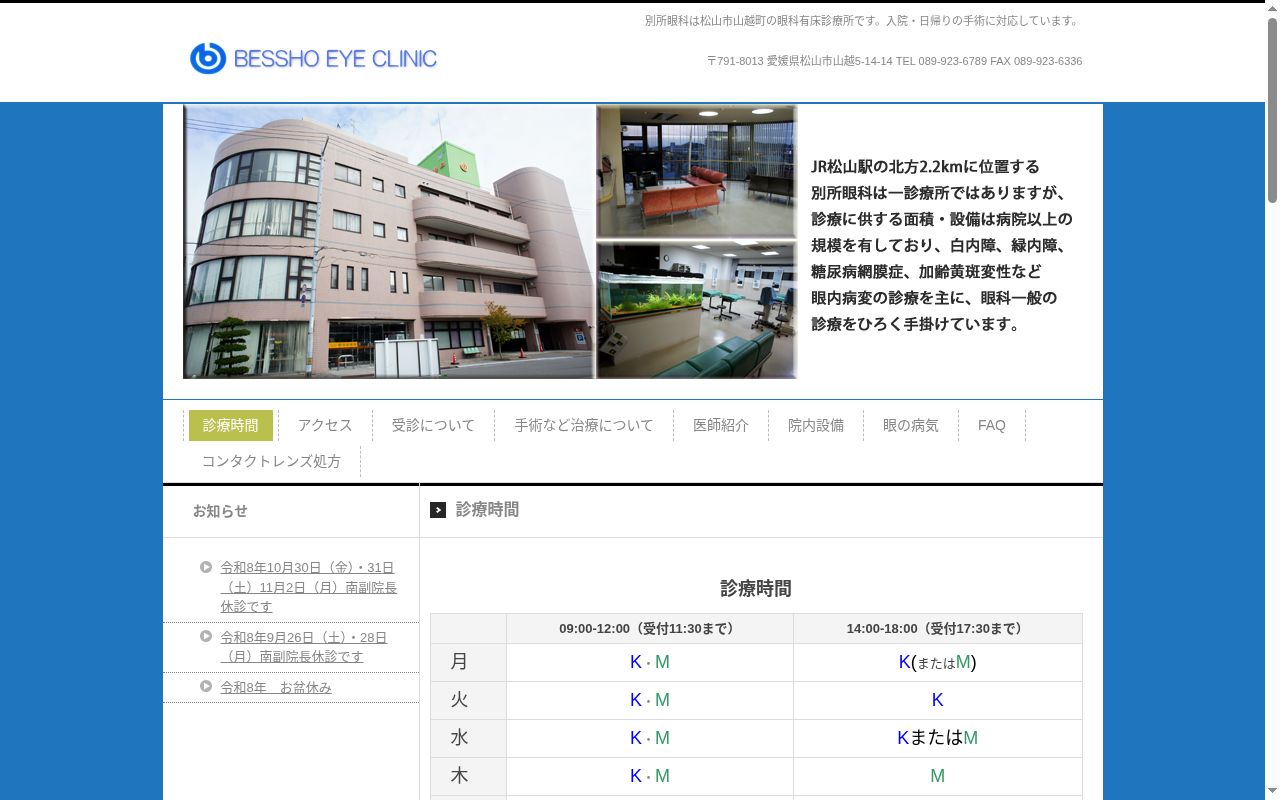
Task: Open 手術など治療について menu item
Action: (584, 425)
